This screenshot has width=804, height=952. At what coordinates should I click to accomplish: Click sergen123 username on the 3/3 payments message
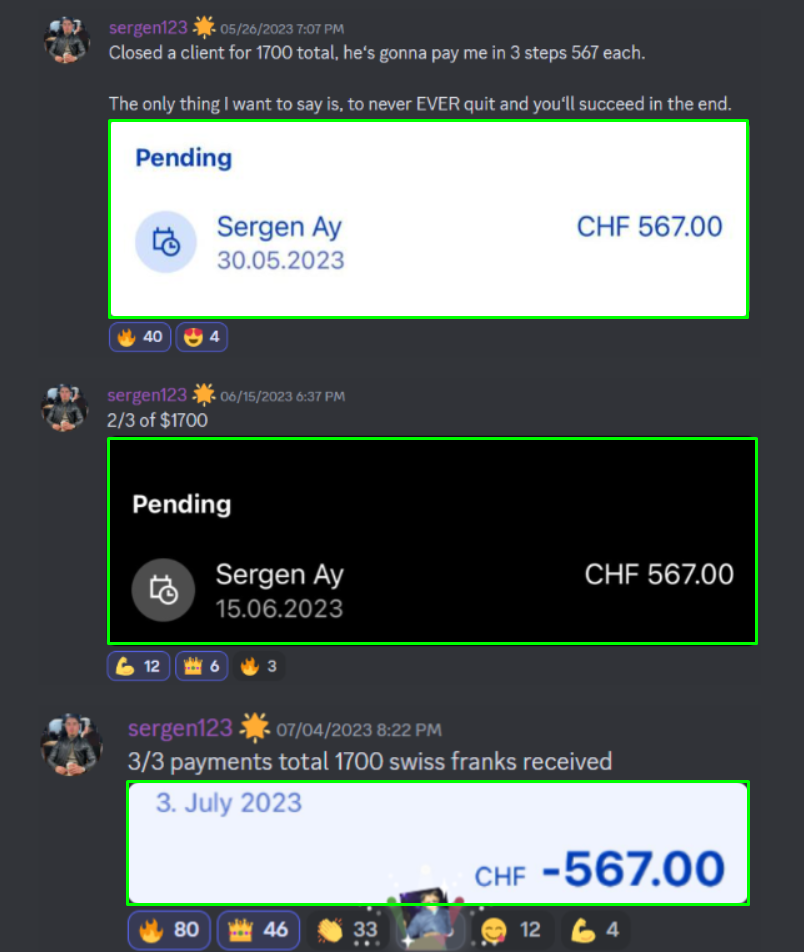(180, 728)
